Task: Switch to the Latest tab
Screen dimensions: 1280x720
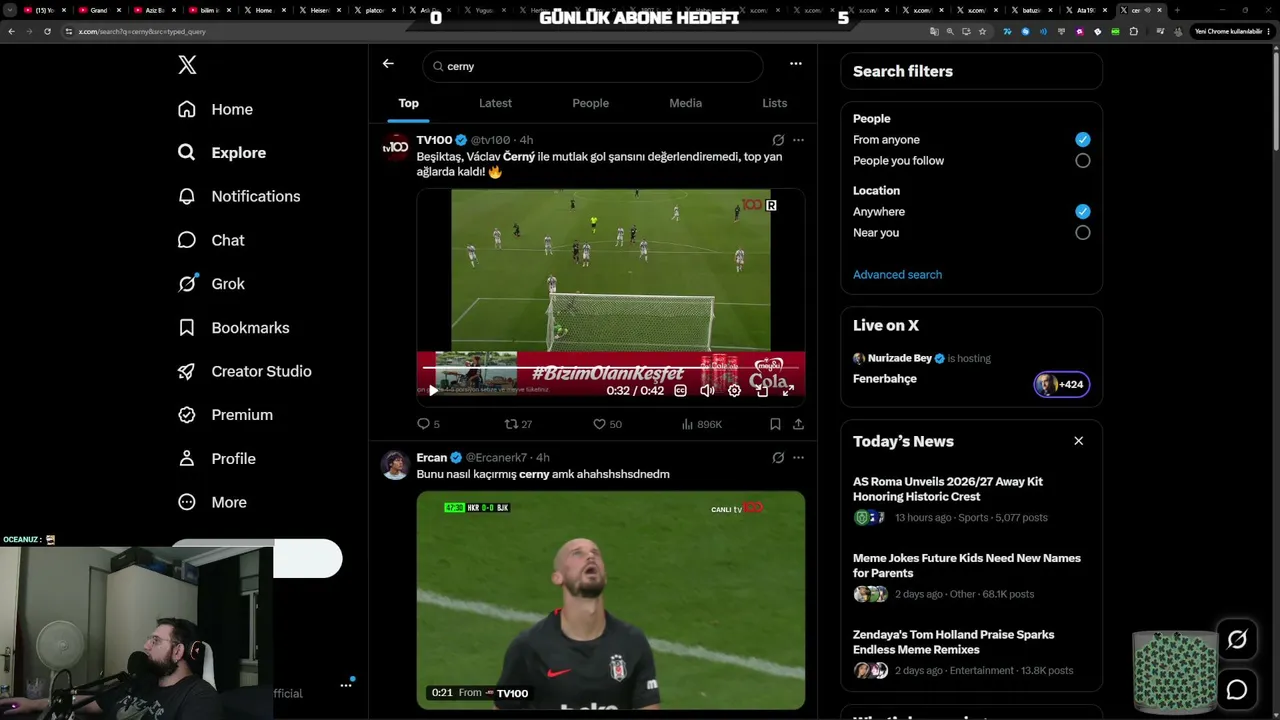Action: (x=495, y=103)
